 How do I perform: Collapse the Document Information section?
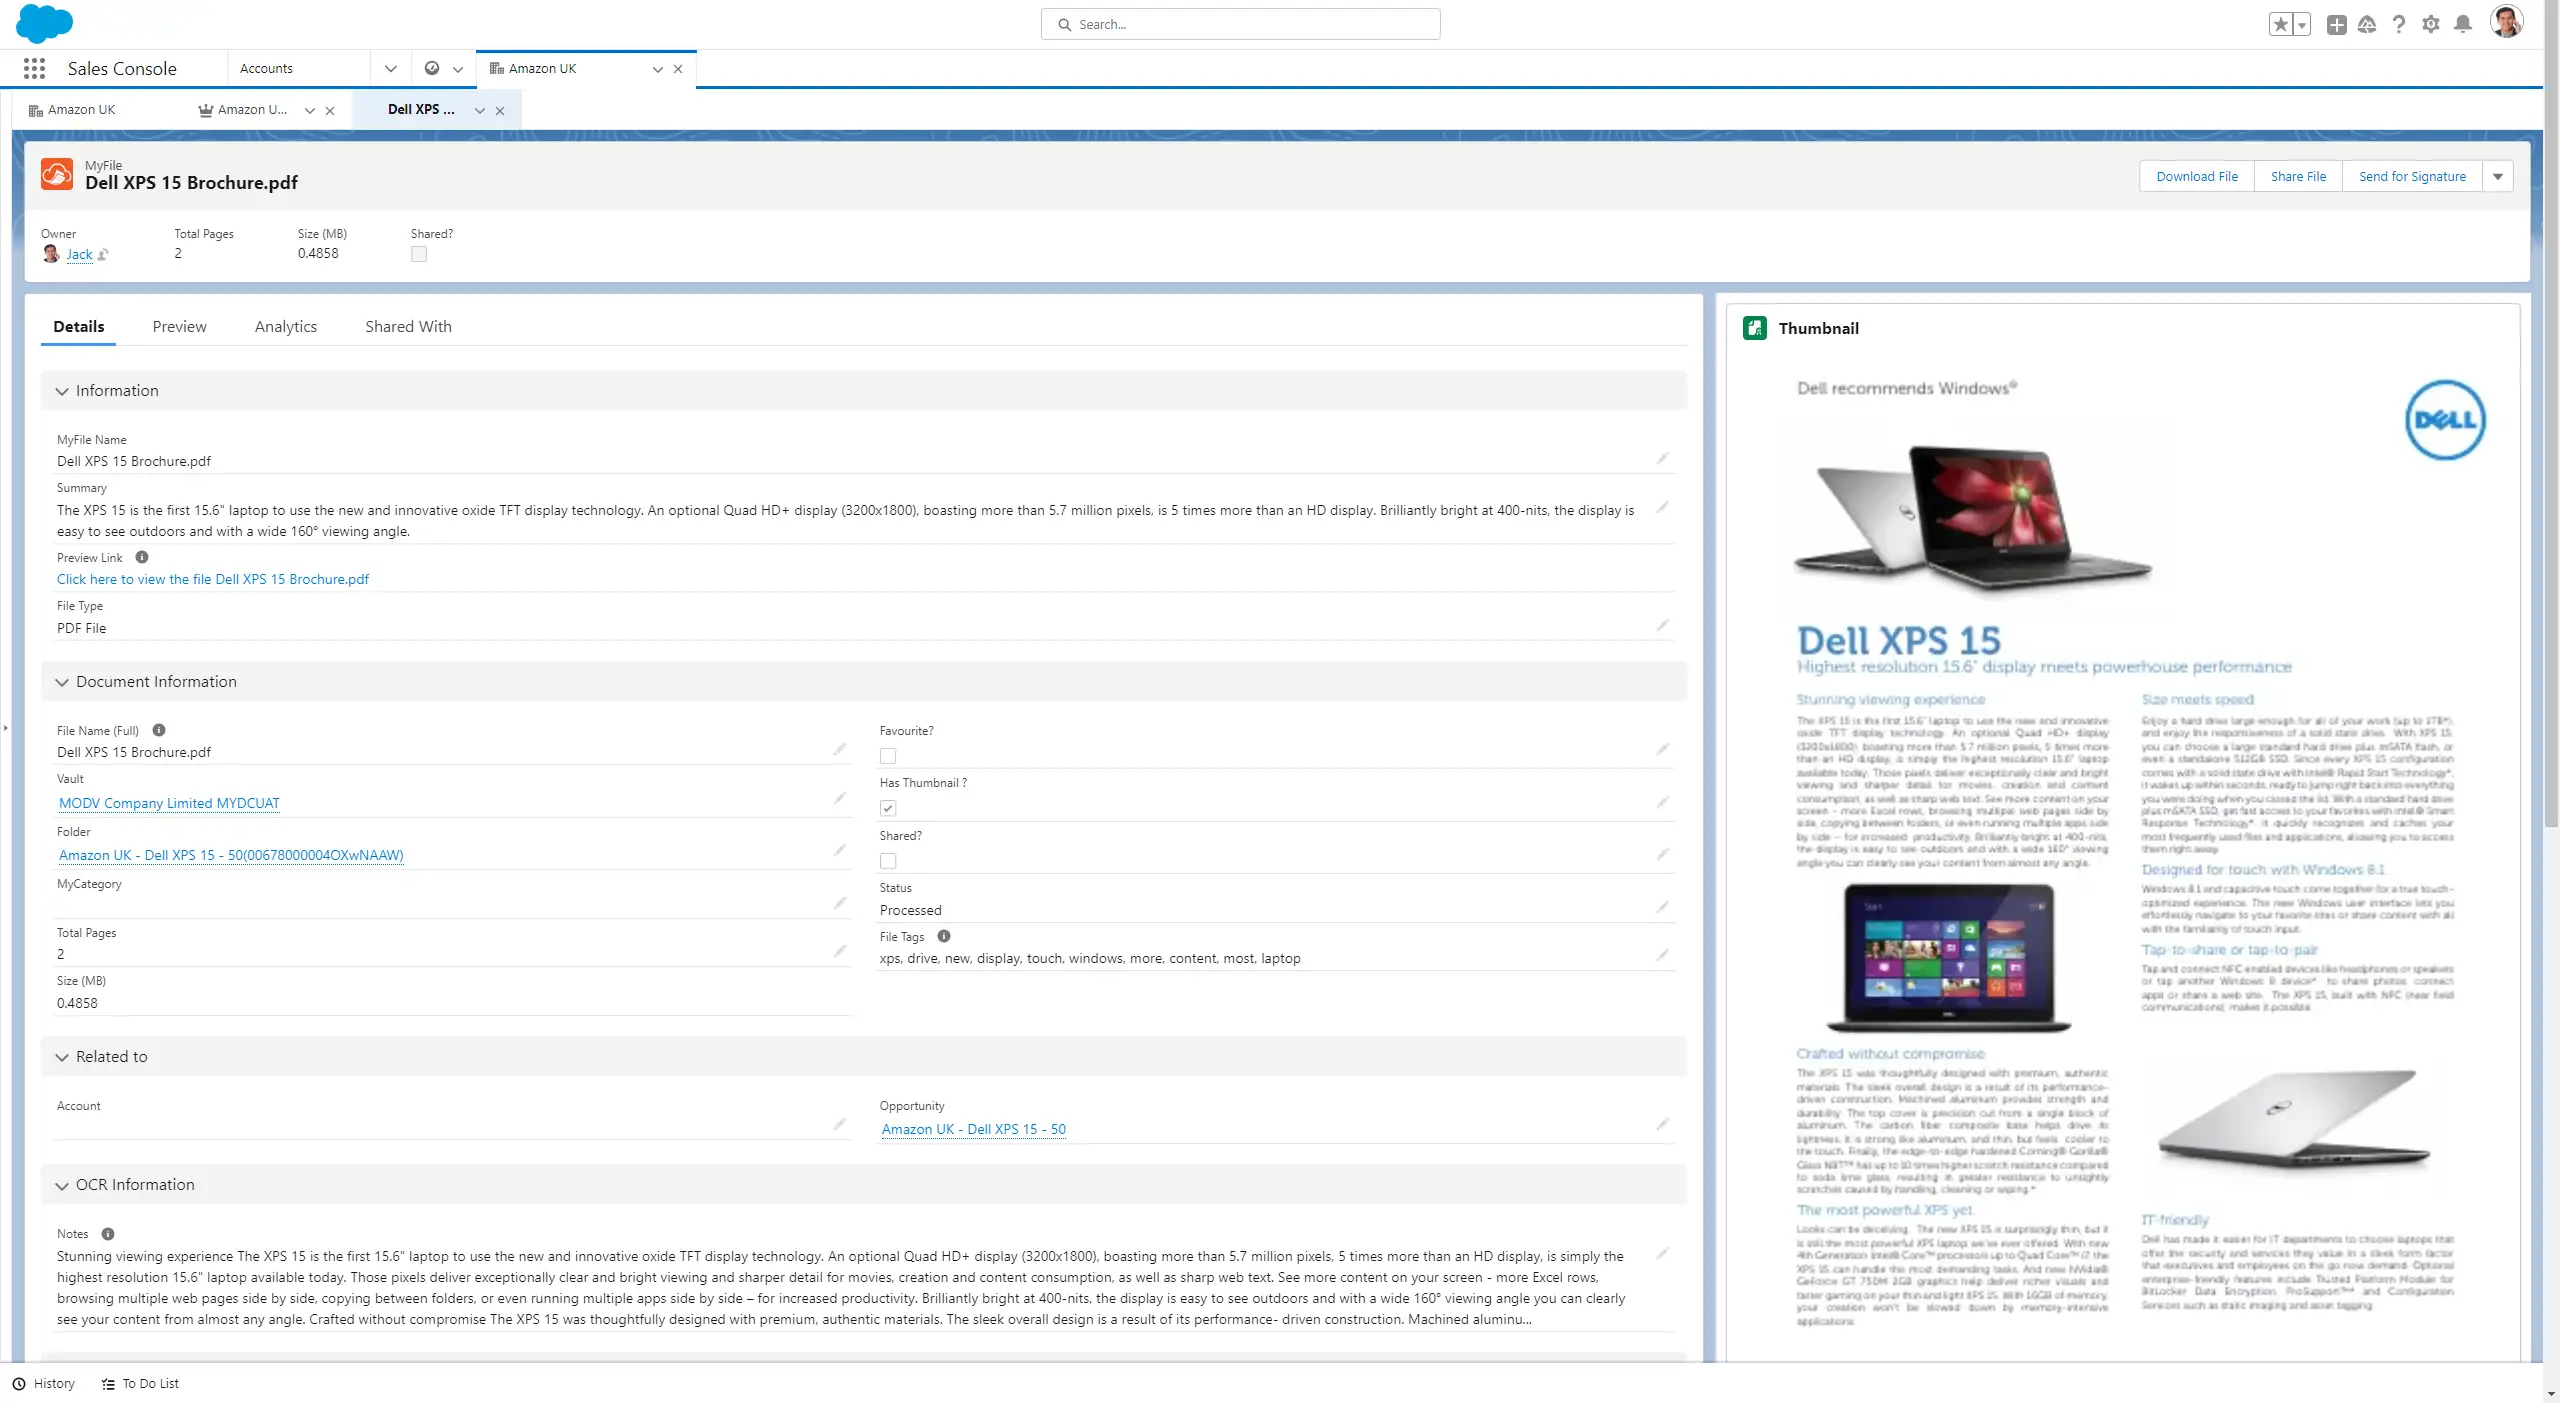pos(62,682)
